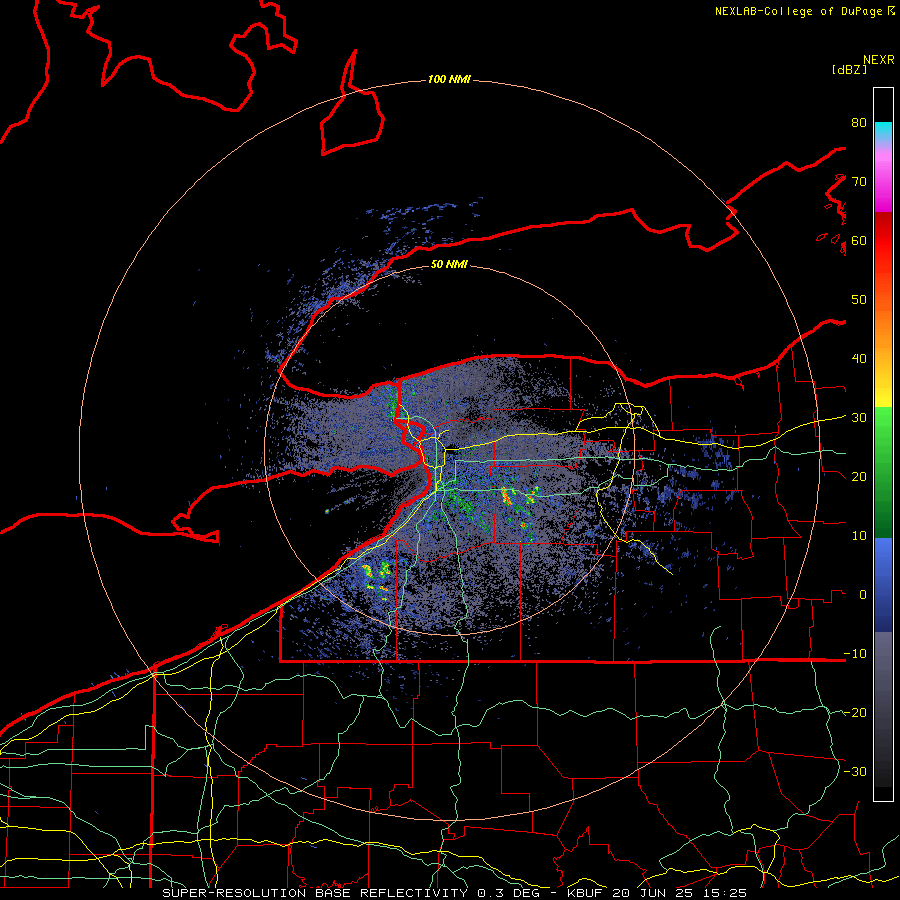Click the 10 dBZ scale value
The height and width of the screenshot is (900, 900).
click(859, 536)
